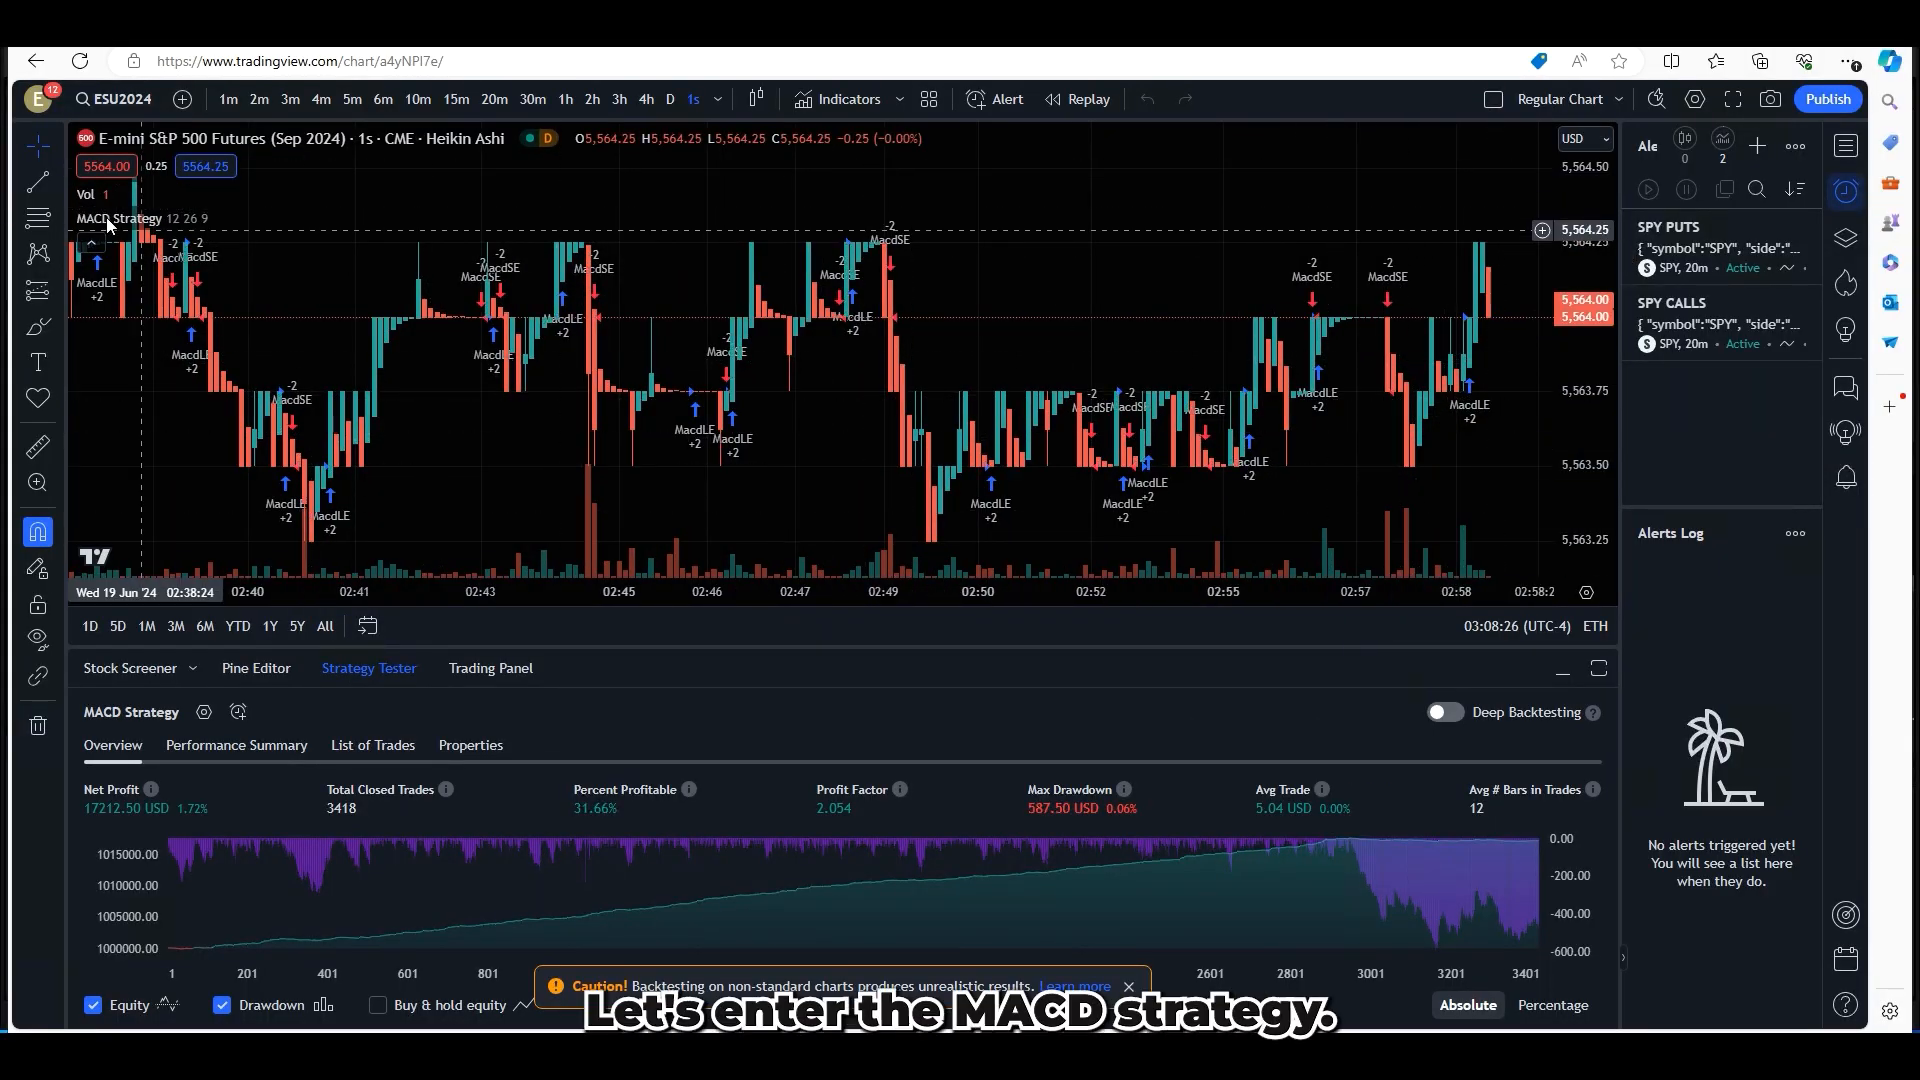Image resolution: width=1920 pixels, height=1080 pixels.
Task: Open the go to date calendar icon
Action: pyautogui.click(x=368, y=626)
